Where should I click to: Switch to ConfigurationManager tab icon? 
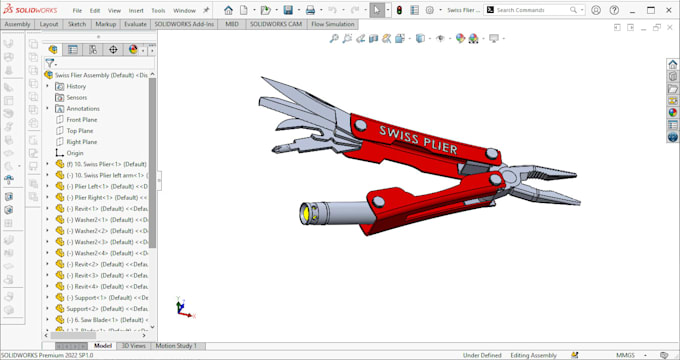pos(93,49)
